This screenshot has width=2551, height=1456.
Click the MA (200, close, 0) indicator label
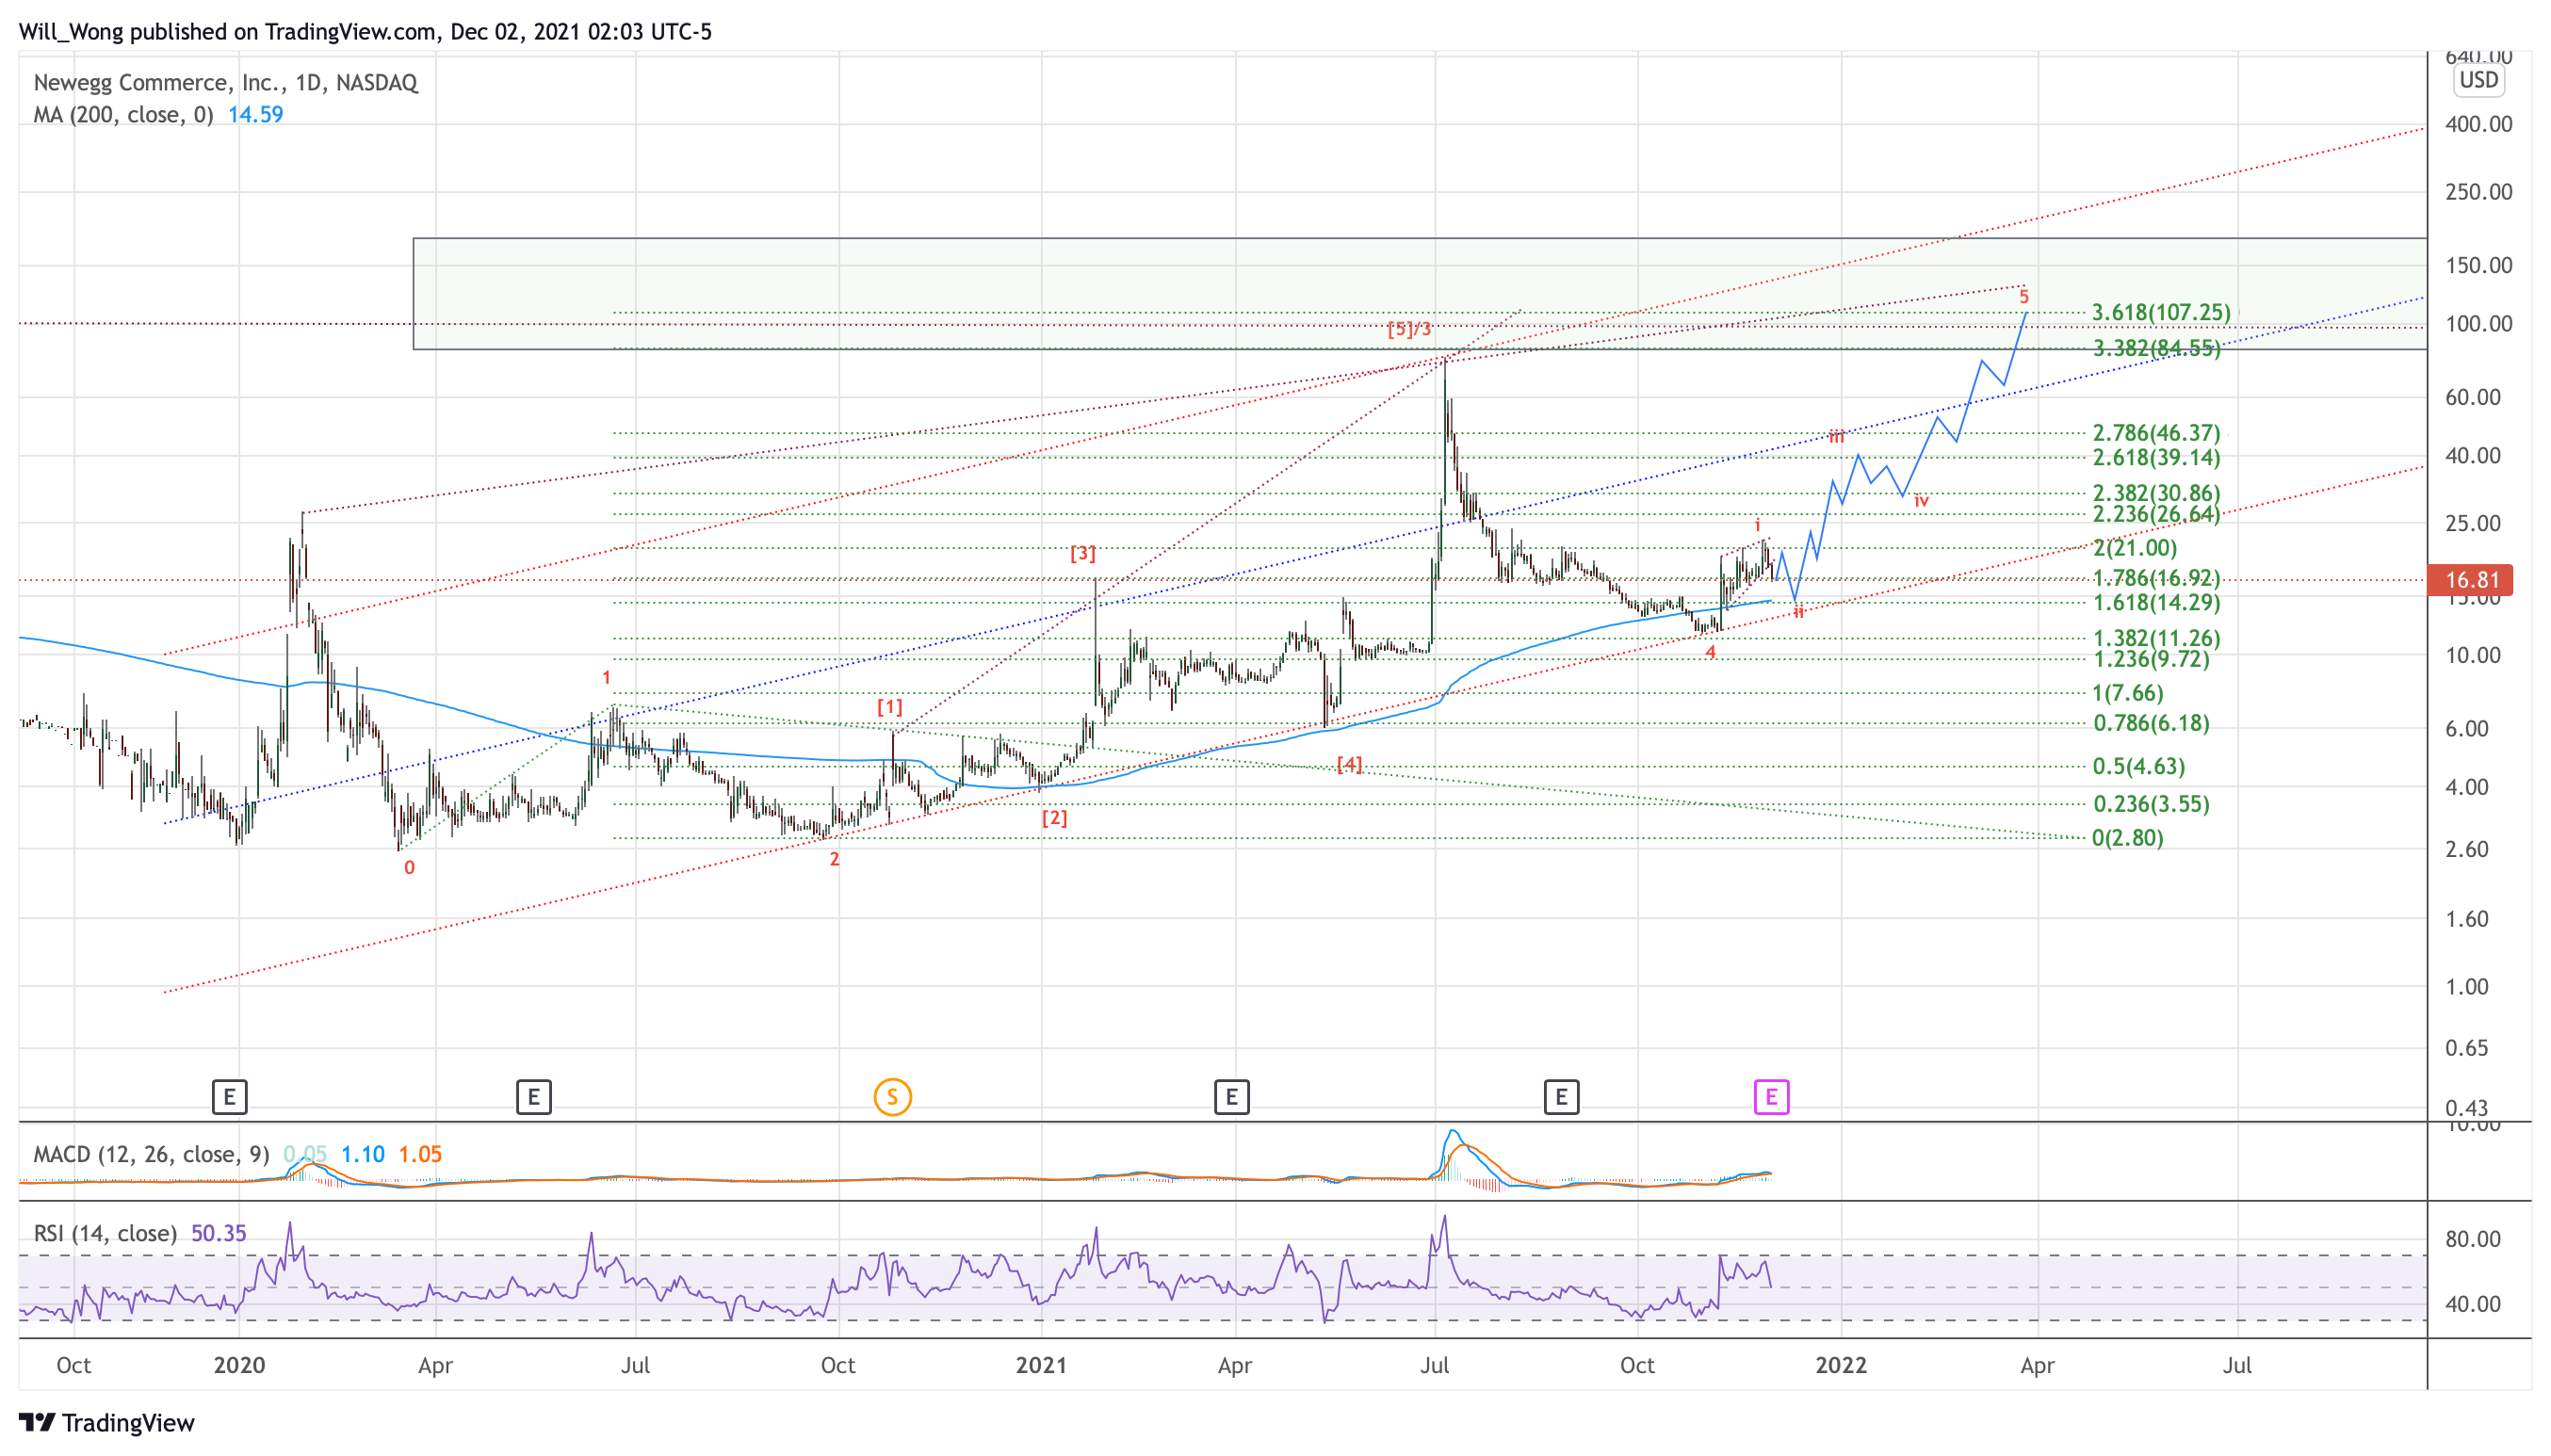[x=123, y=114]
